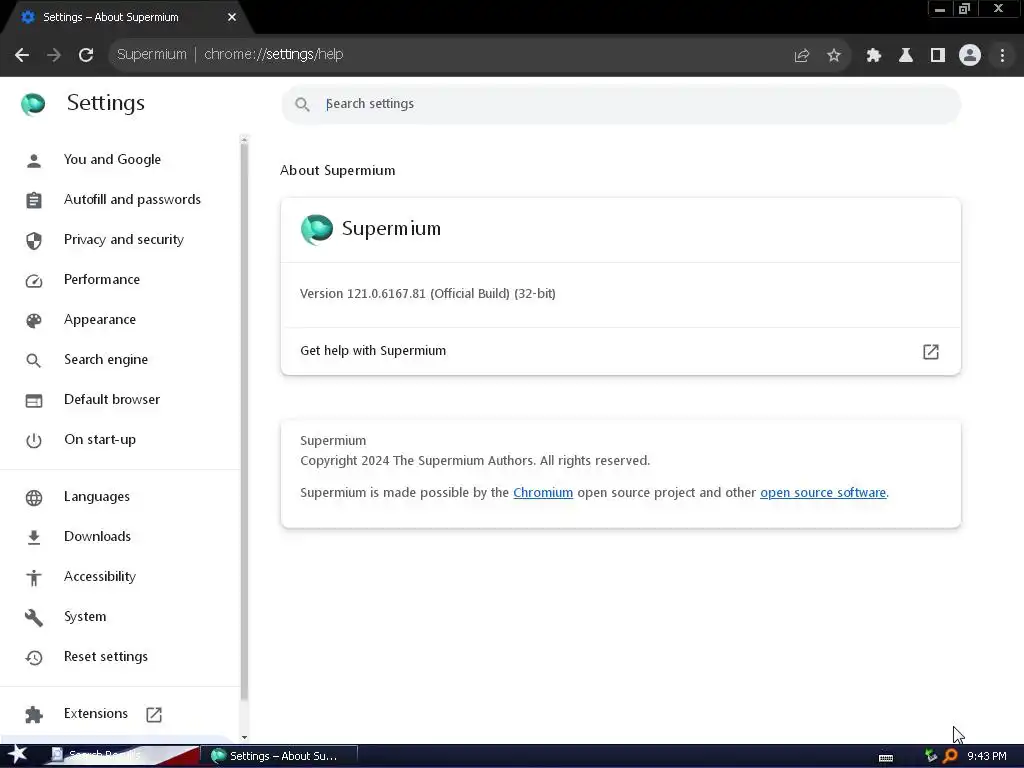
Task: Open the Extensions puzzle icon in toolbar
Action: tap(874, 56)
